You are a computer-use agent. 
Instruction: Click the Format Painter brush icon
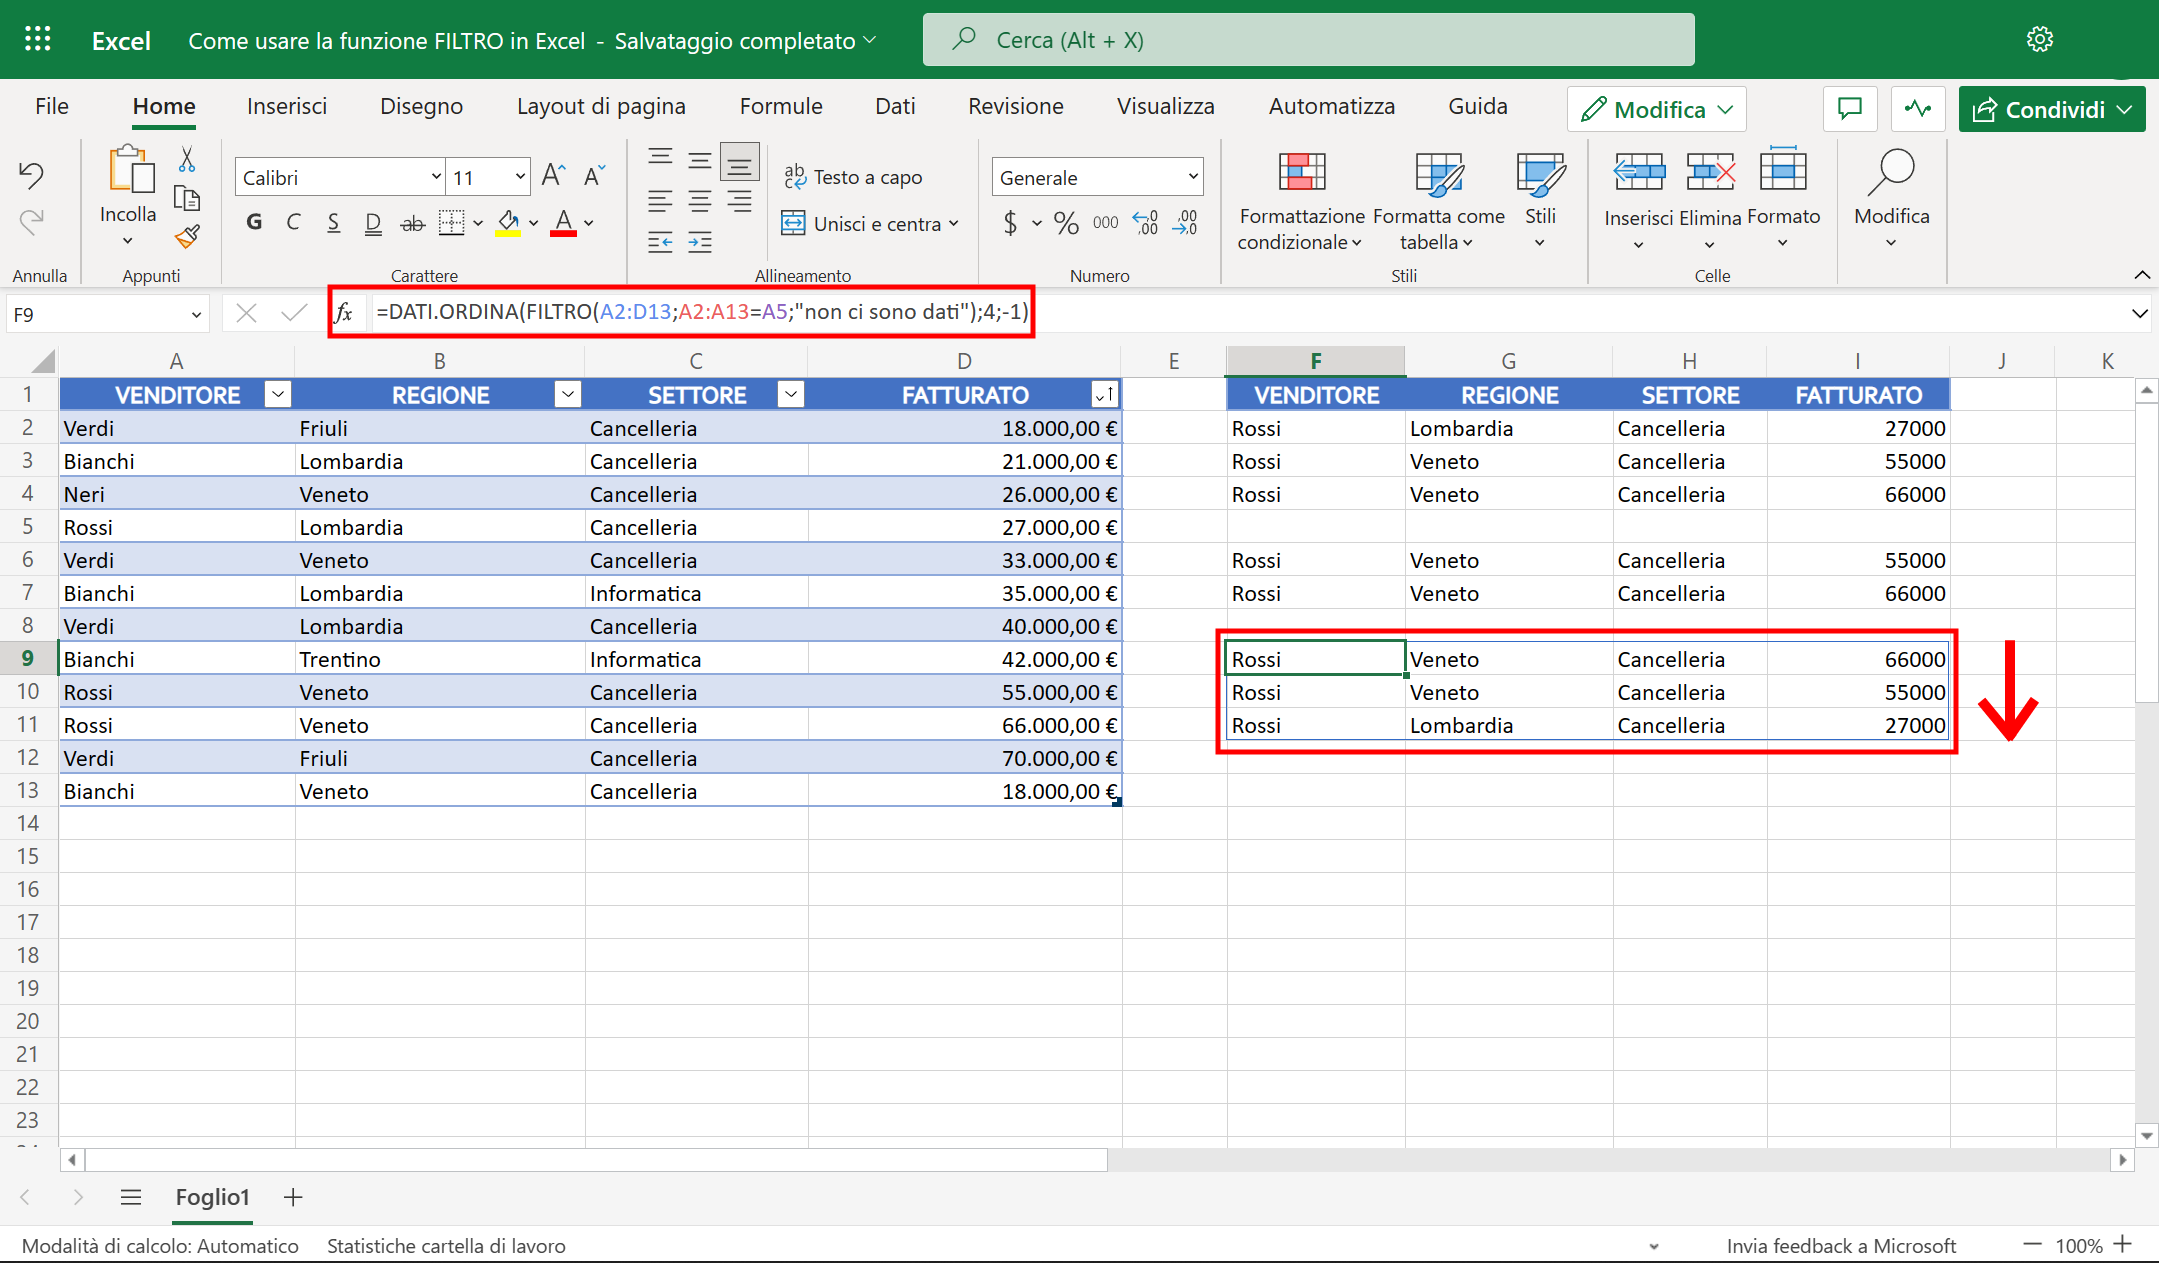coord(187,237)
